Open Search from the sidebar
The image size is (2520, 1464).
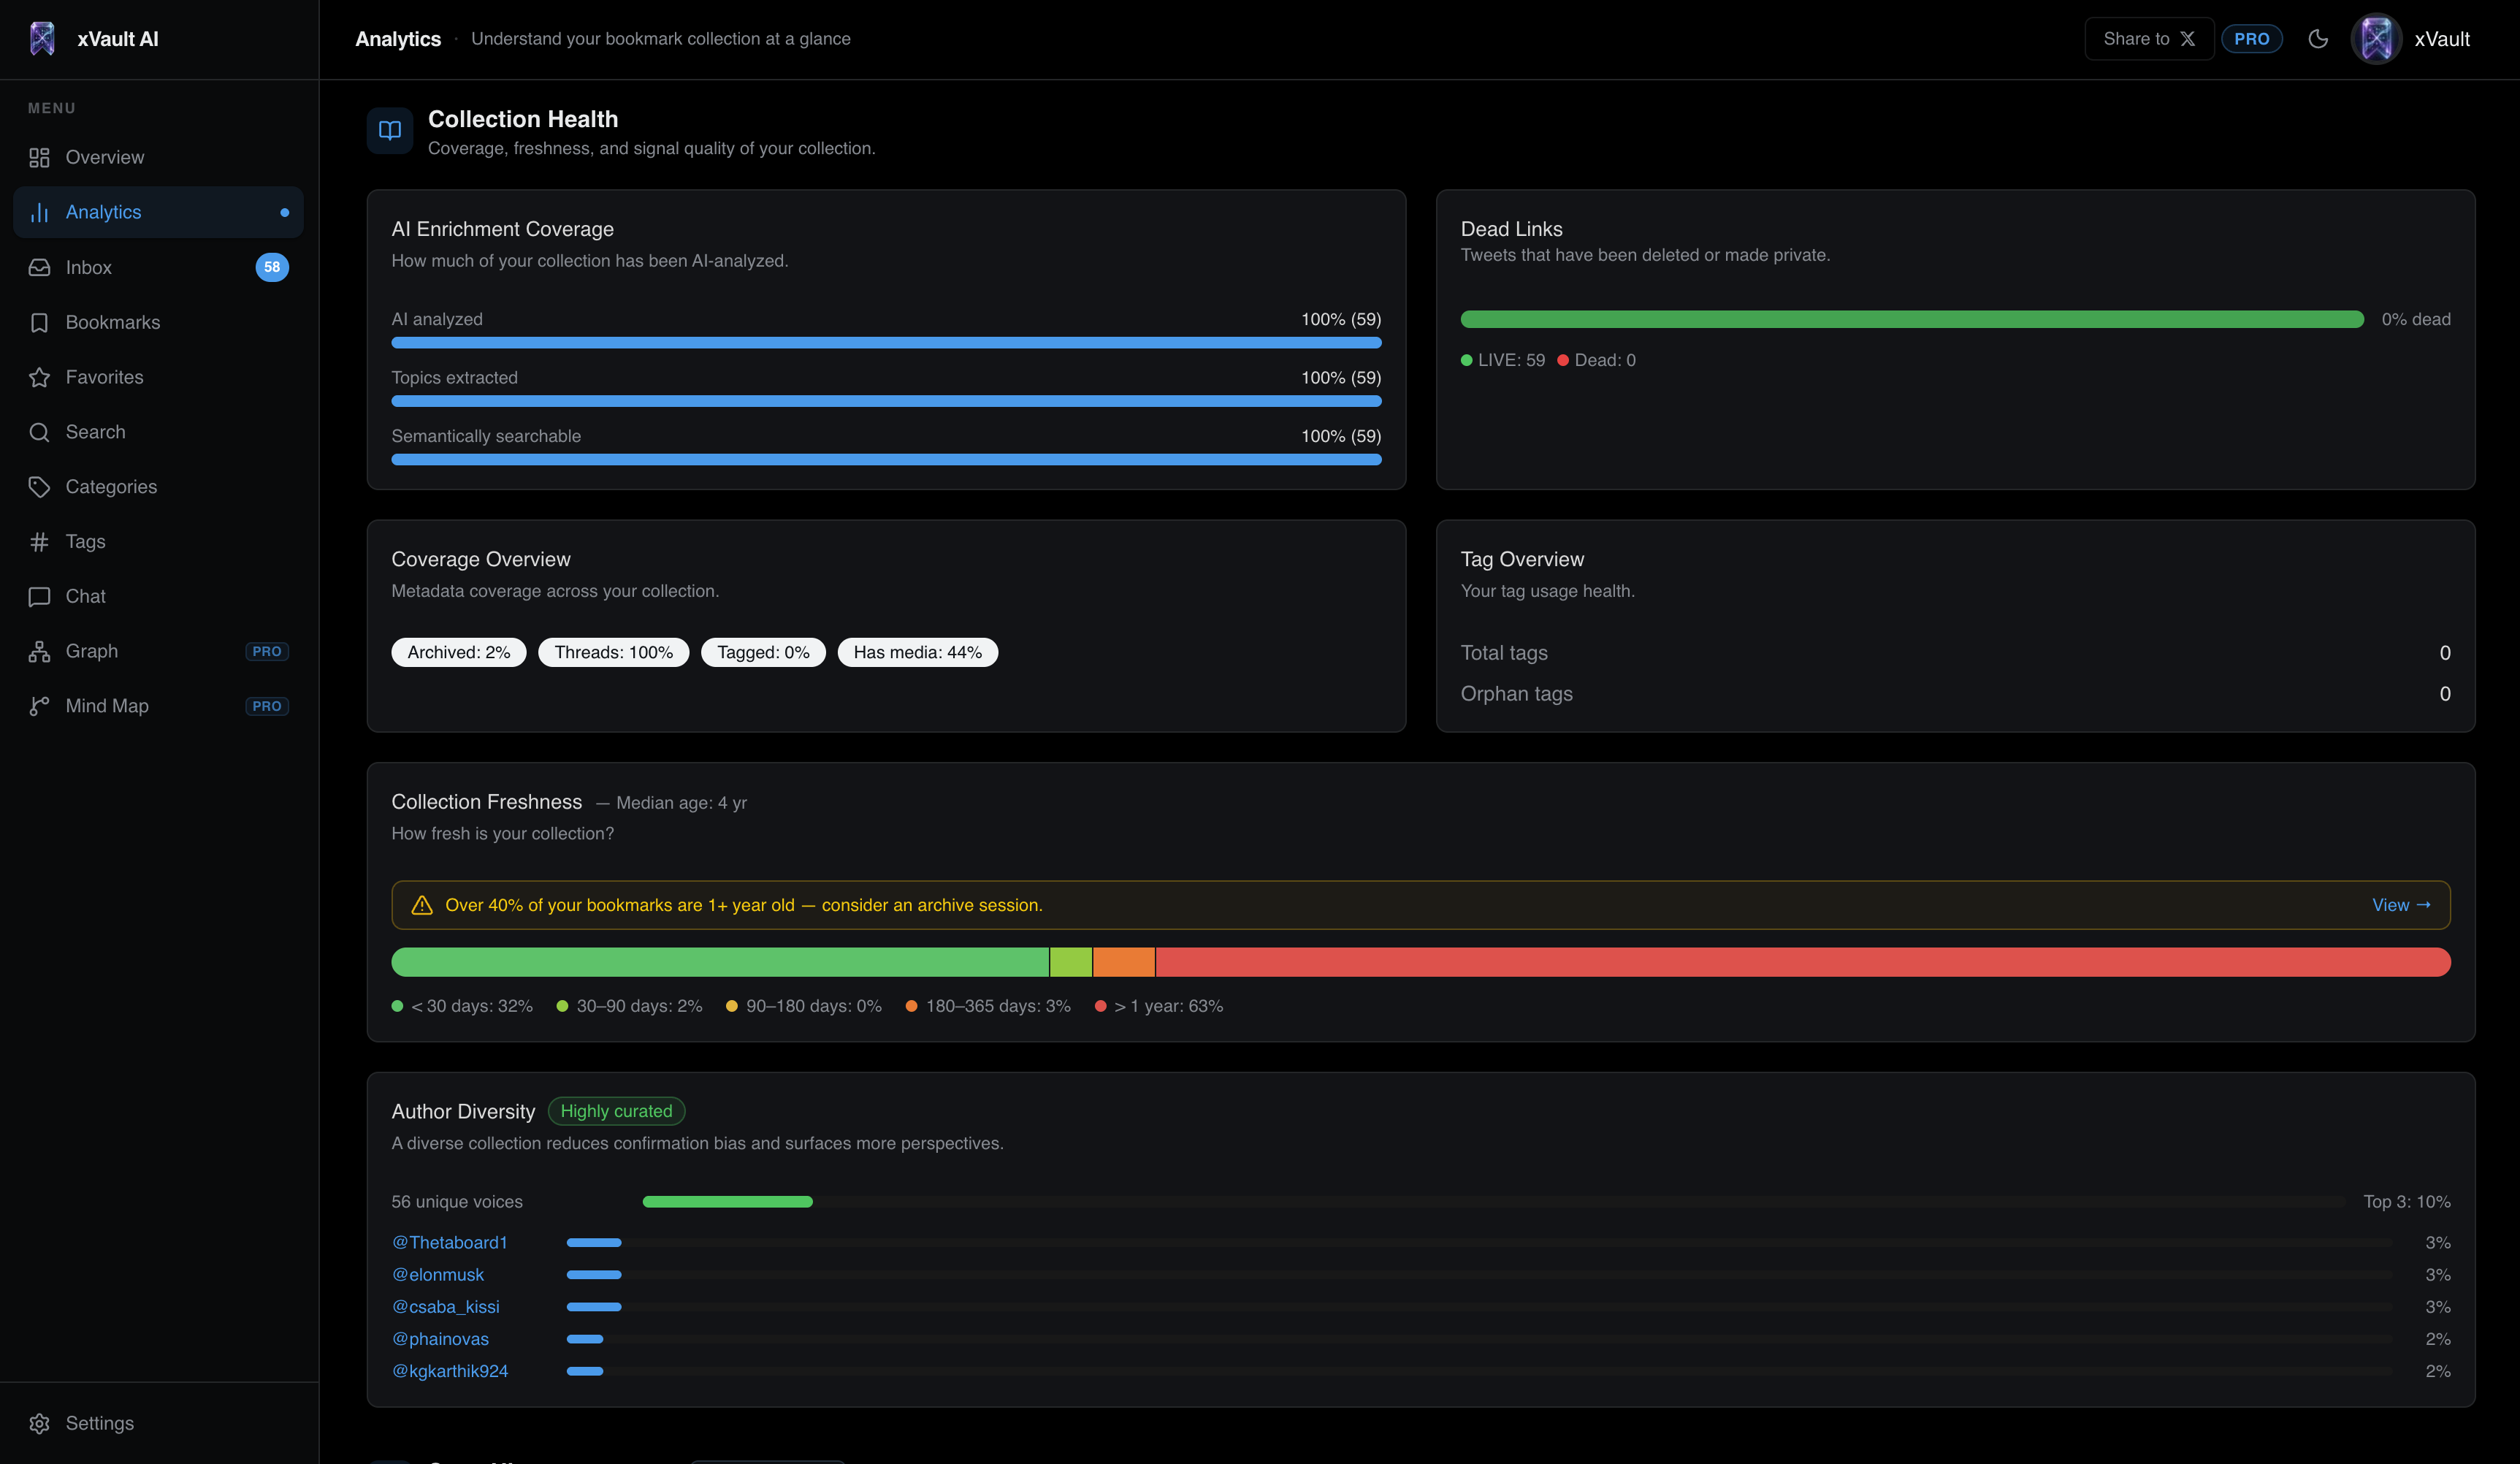point(95,431)
